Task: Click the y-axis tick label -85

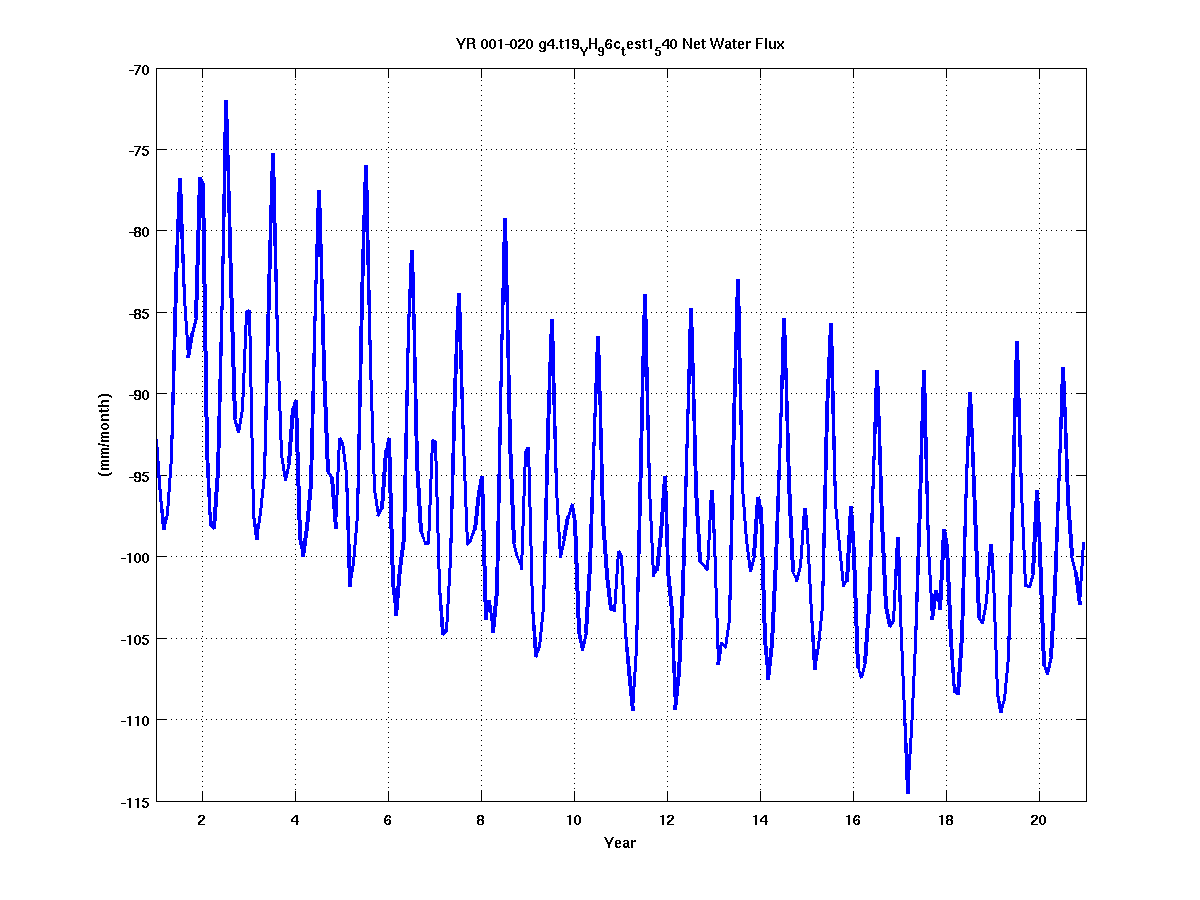Action: click(139, 313)
